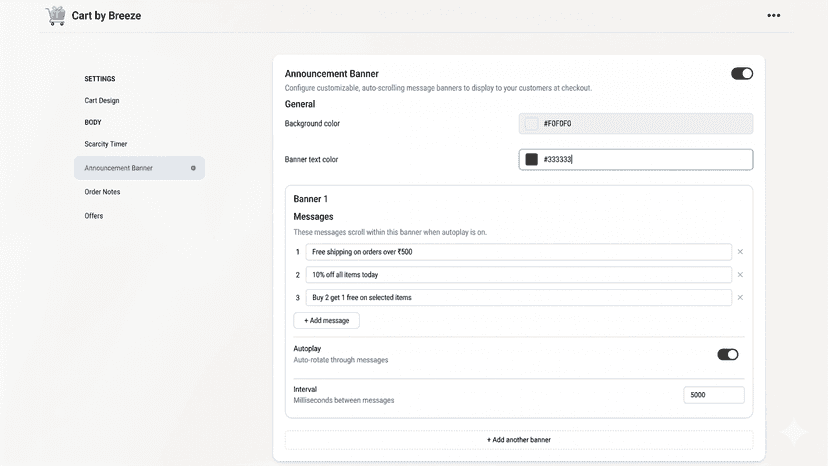Focus the banner text color #333333 field

636,160
